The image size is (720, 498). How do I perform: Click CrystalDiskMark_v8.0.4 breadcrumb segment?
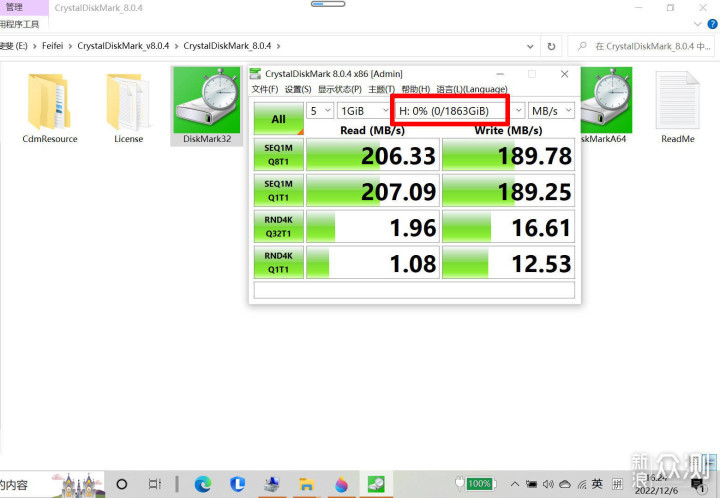(x=123, y=46)
